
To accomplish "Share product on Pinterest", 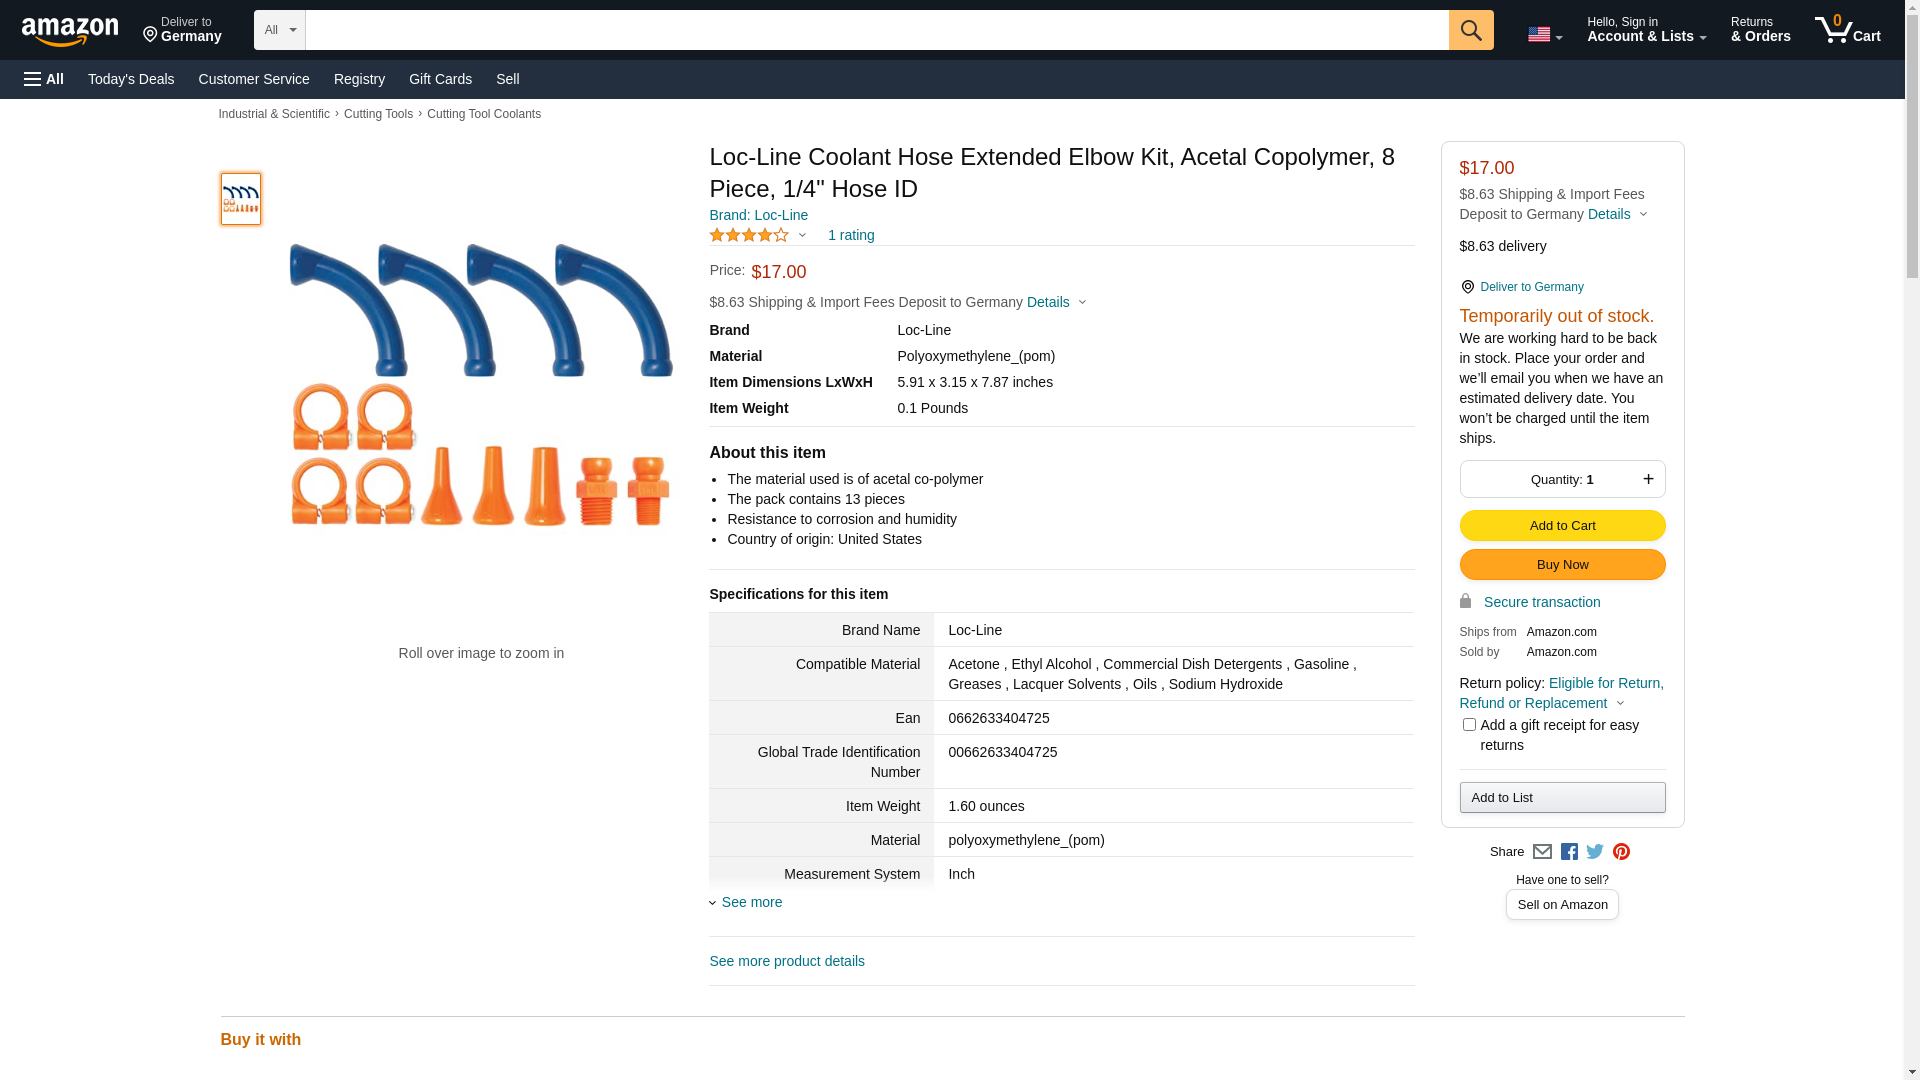I will click(x=1621, y=851).
